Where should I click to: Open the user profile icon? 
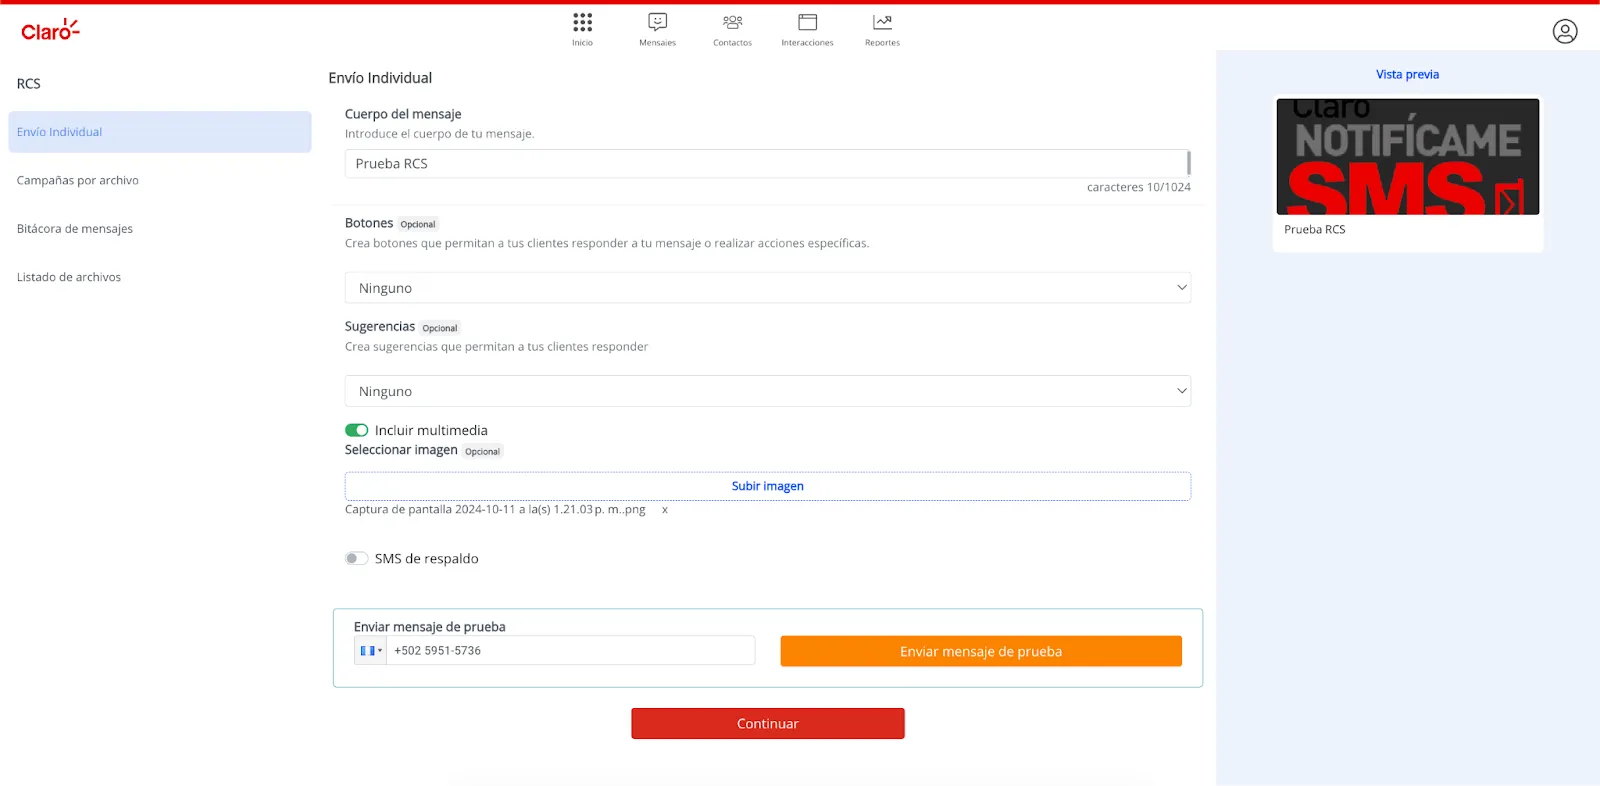coord(1565,32)
